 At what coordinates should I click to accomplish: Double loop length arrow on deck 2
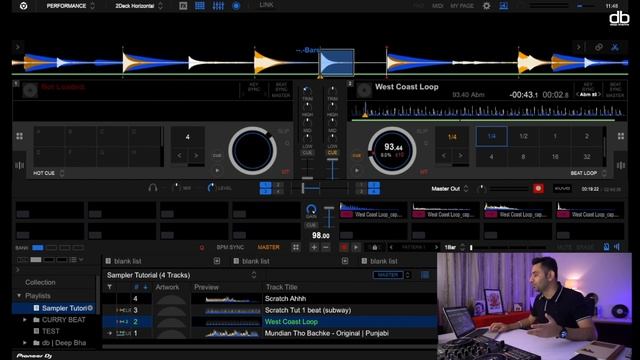[x=460, y=155]
